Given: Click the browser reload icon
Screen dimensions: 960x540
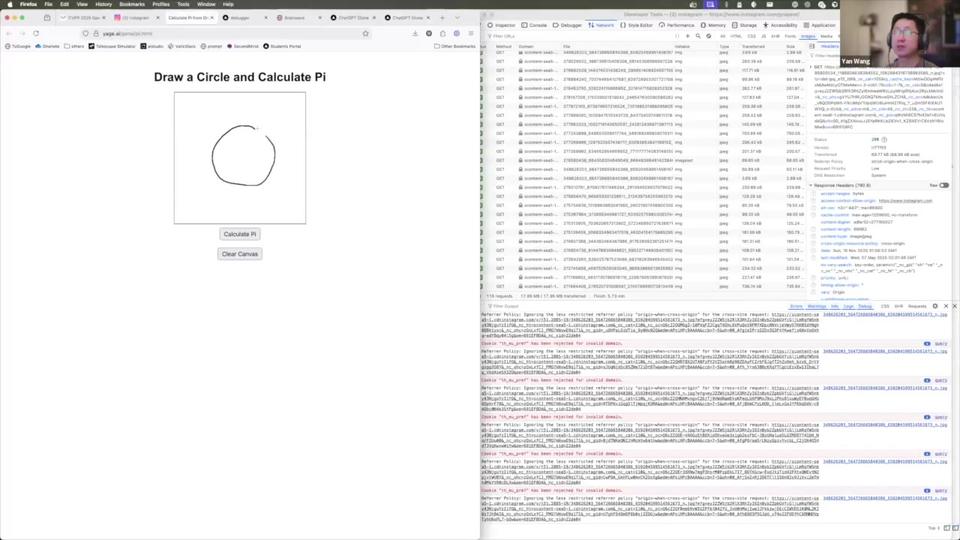Looking at the screenshot, I should pyautogui.click(x=36, y=34).
